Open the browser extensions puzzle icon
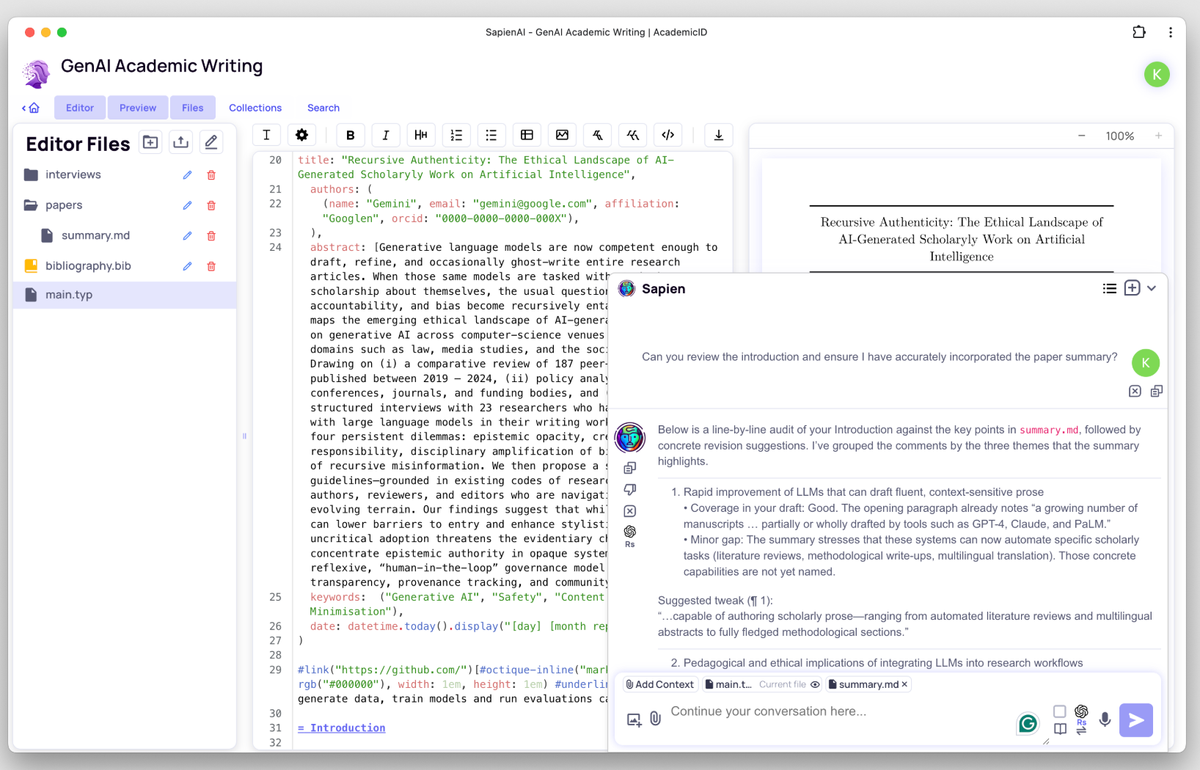 (x=1139, y=32)
